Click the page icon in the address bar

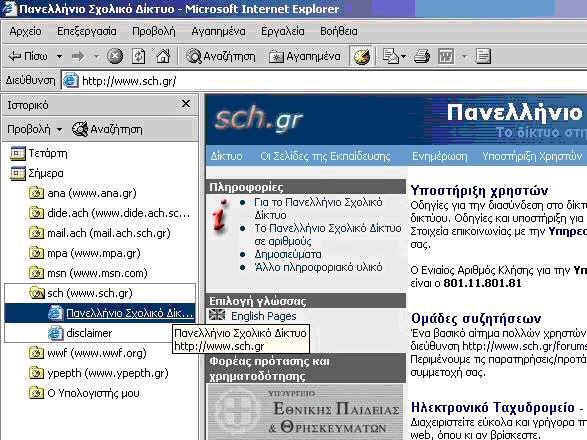point(70,81)
